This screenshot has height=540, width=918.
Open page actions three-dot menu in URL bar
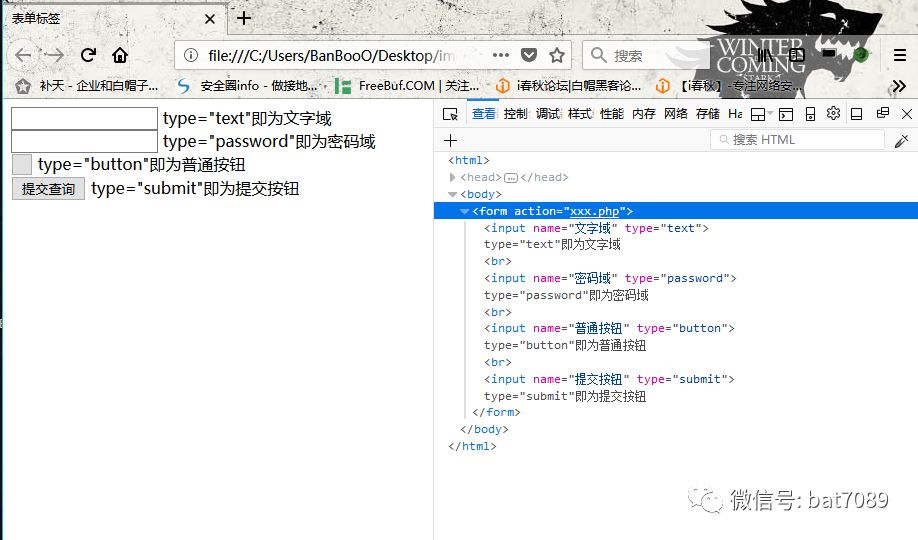(501, 55)
